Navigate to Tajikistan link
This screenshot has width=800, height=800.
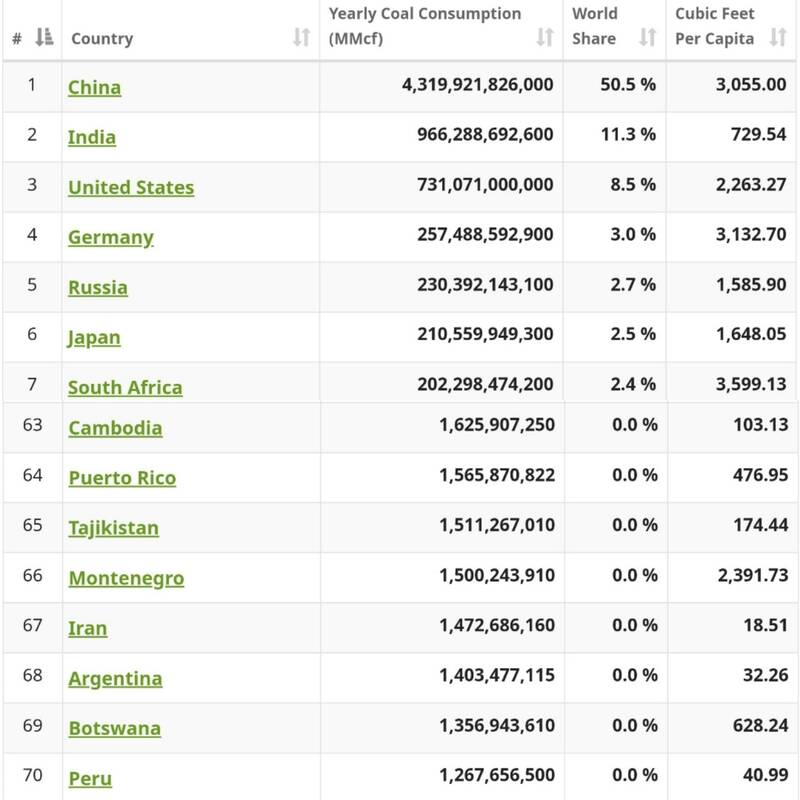113,528
